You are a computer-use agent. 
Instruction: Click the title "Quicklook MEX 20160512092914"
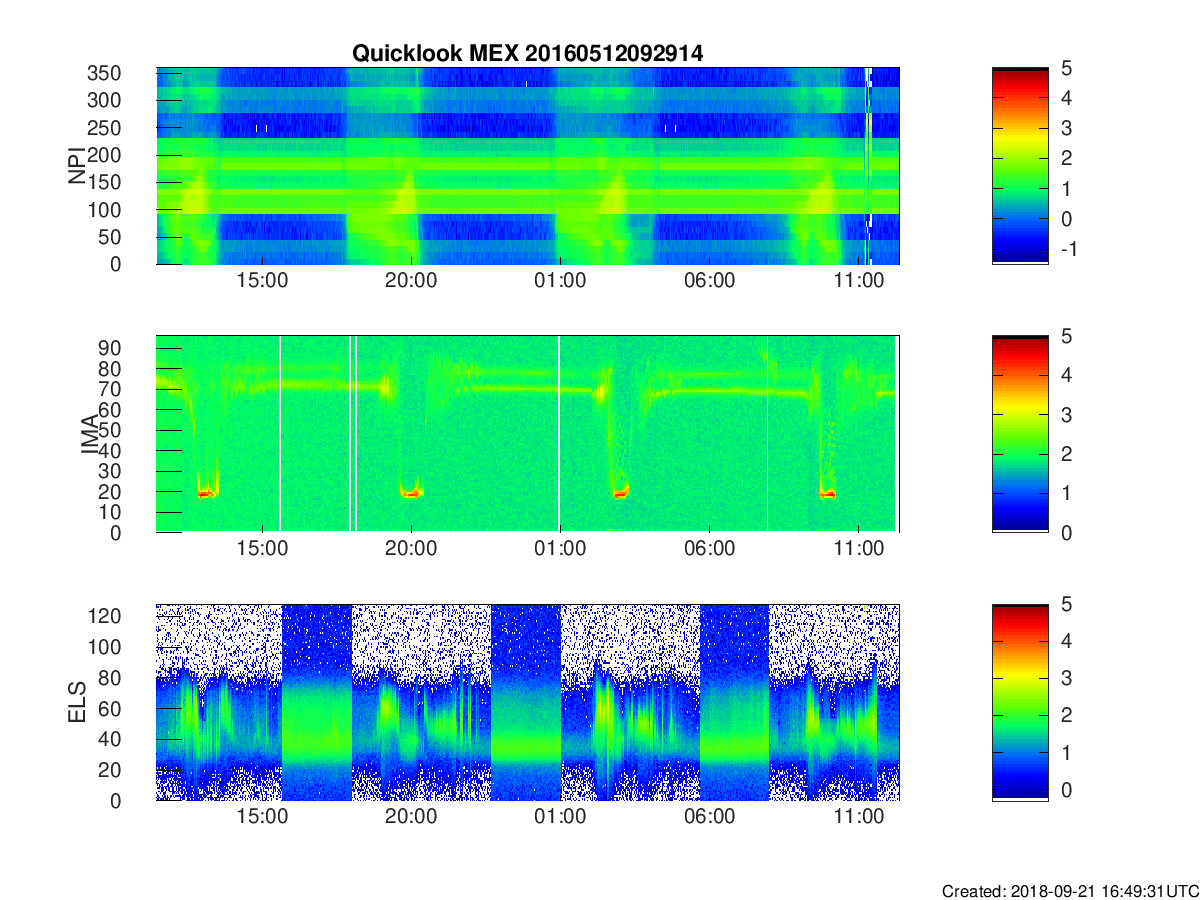point(527,54)
